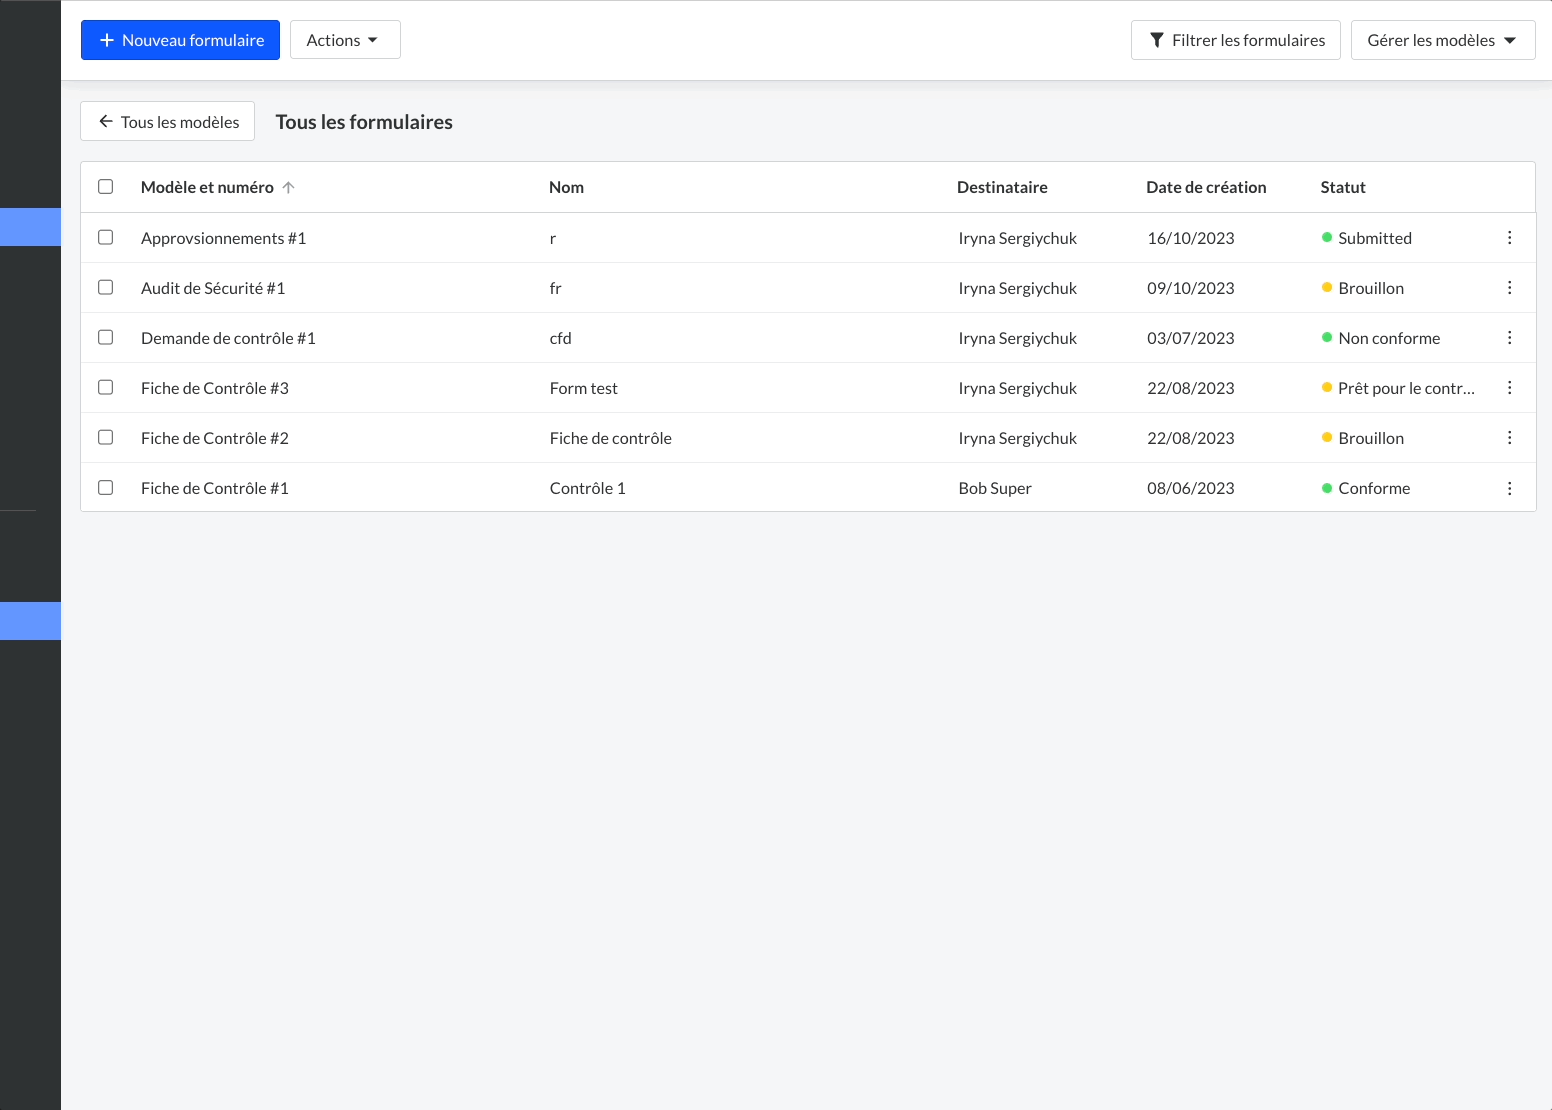
Task: Open more options for Fiche de Contrôle #3
Action: click(1509, 388)
